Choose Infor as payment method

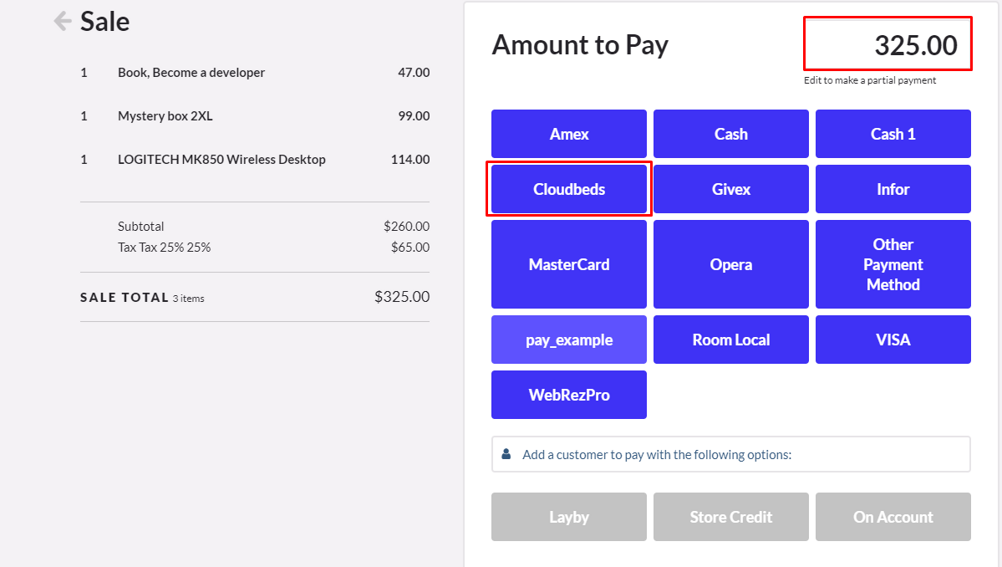[x=893, y=189]
